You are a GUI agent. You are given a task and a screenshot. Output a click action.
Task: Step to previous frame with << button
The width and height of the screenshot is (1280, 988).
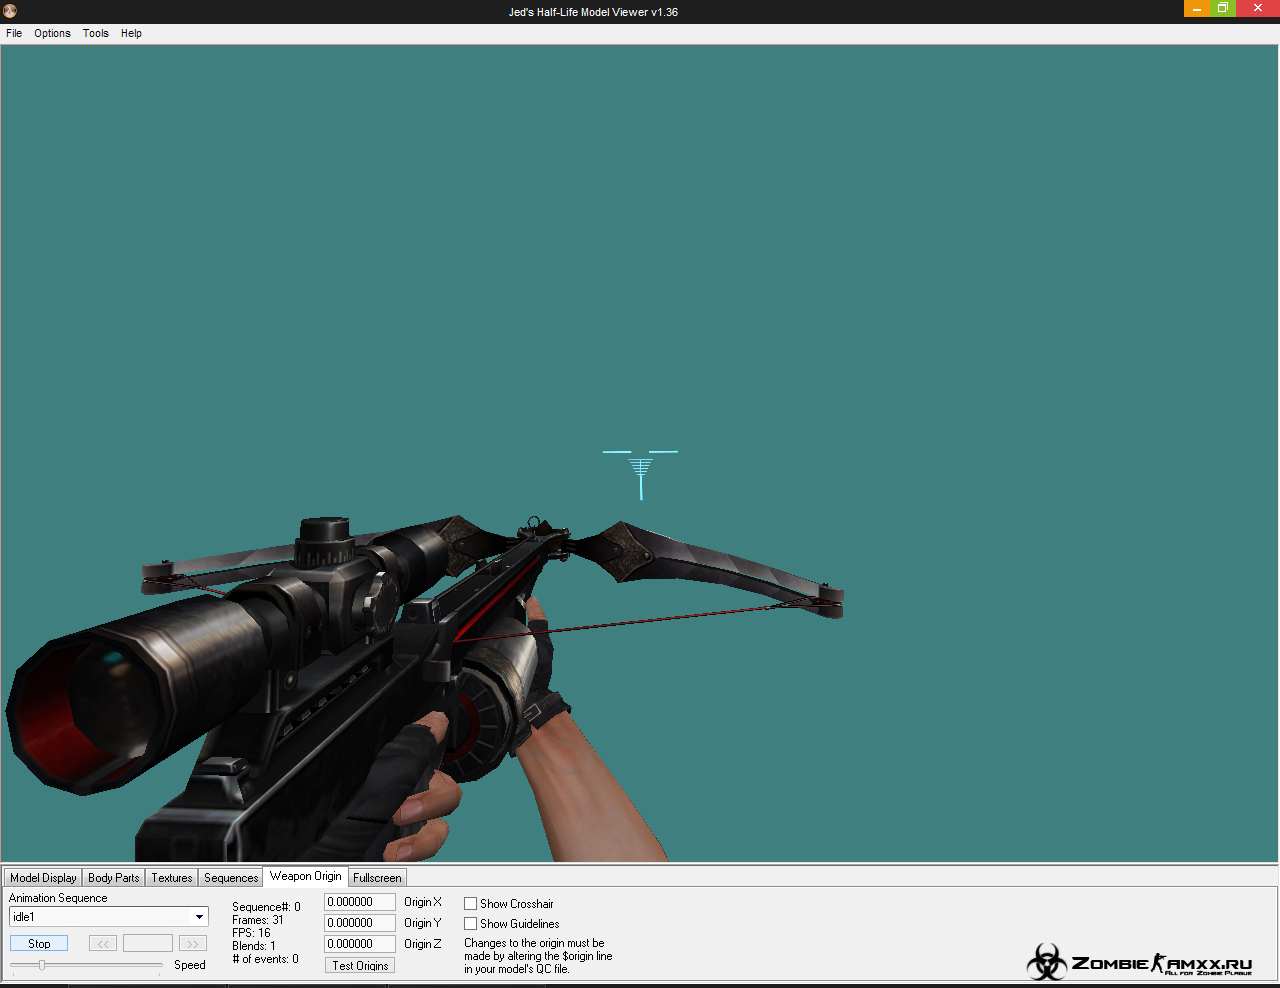pyautogui.click(x=103, y=943)
